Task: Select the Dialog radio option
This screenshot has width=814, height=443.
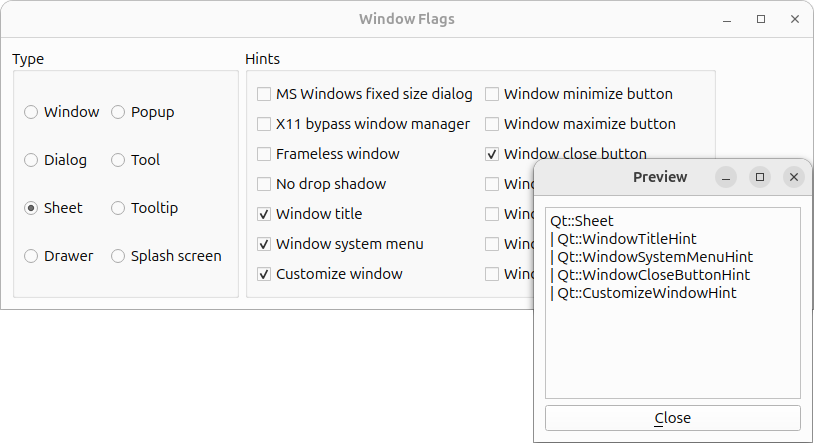Action: (x=32, y=160)
